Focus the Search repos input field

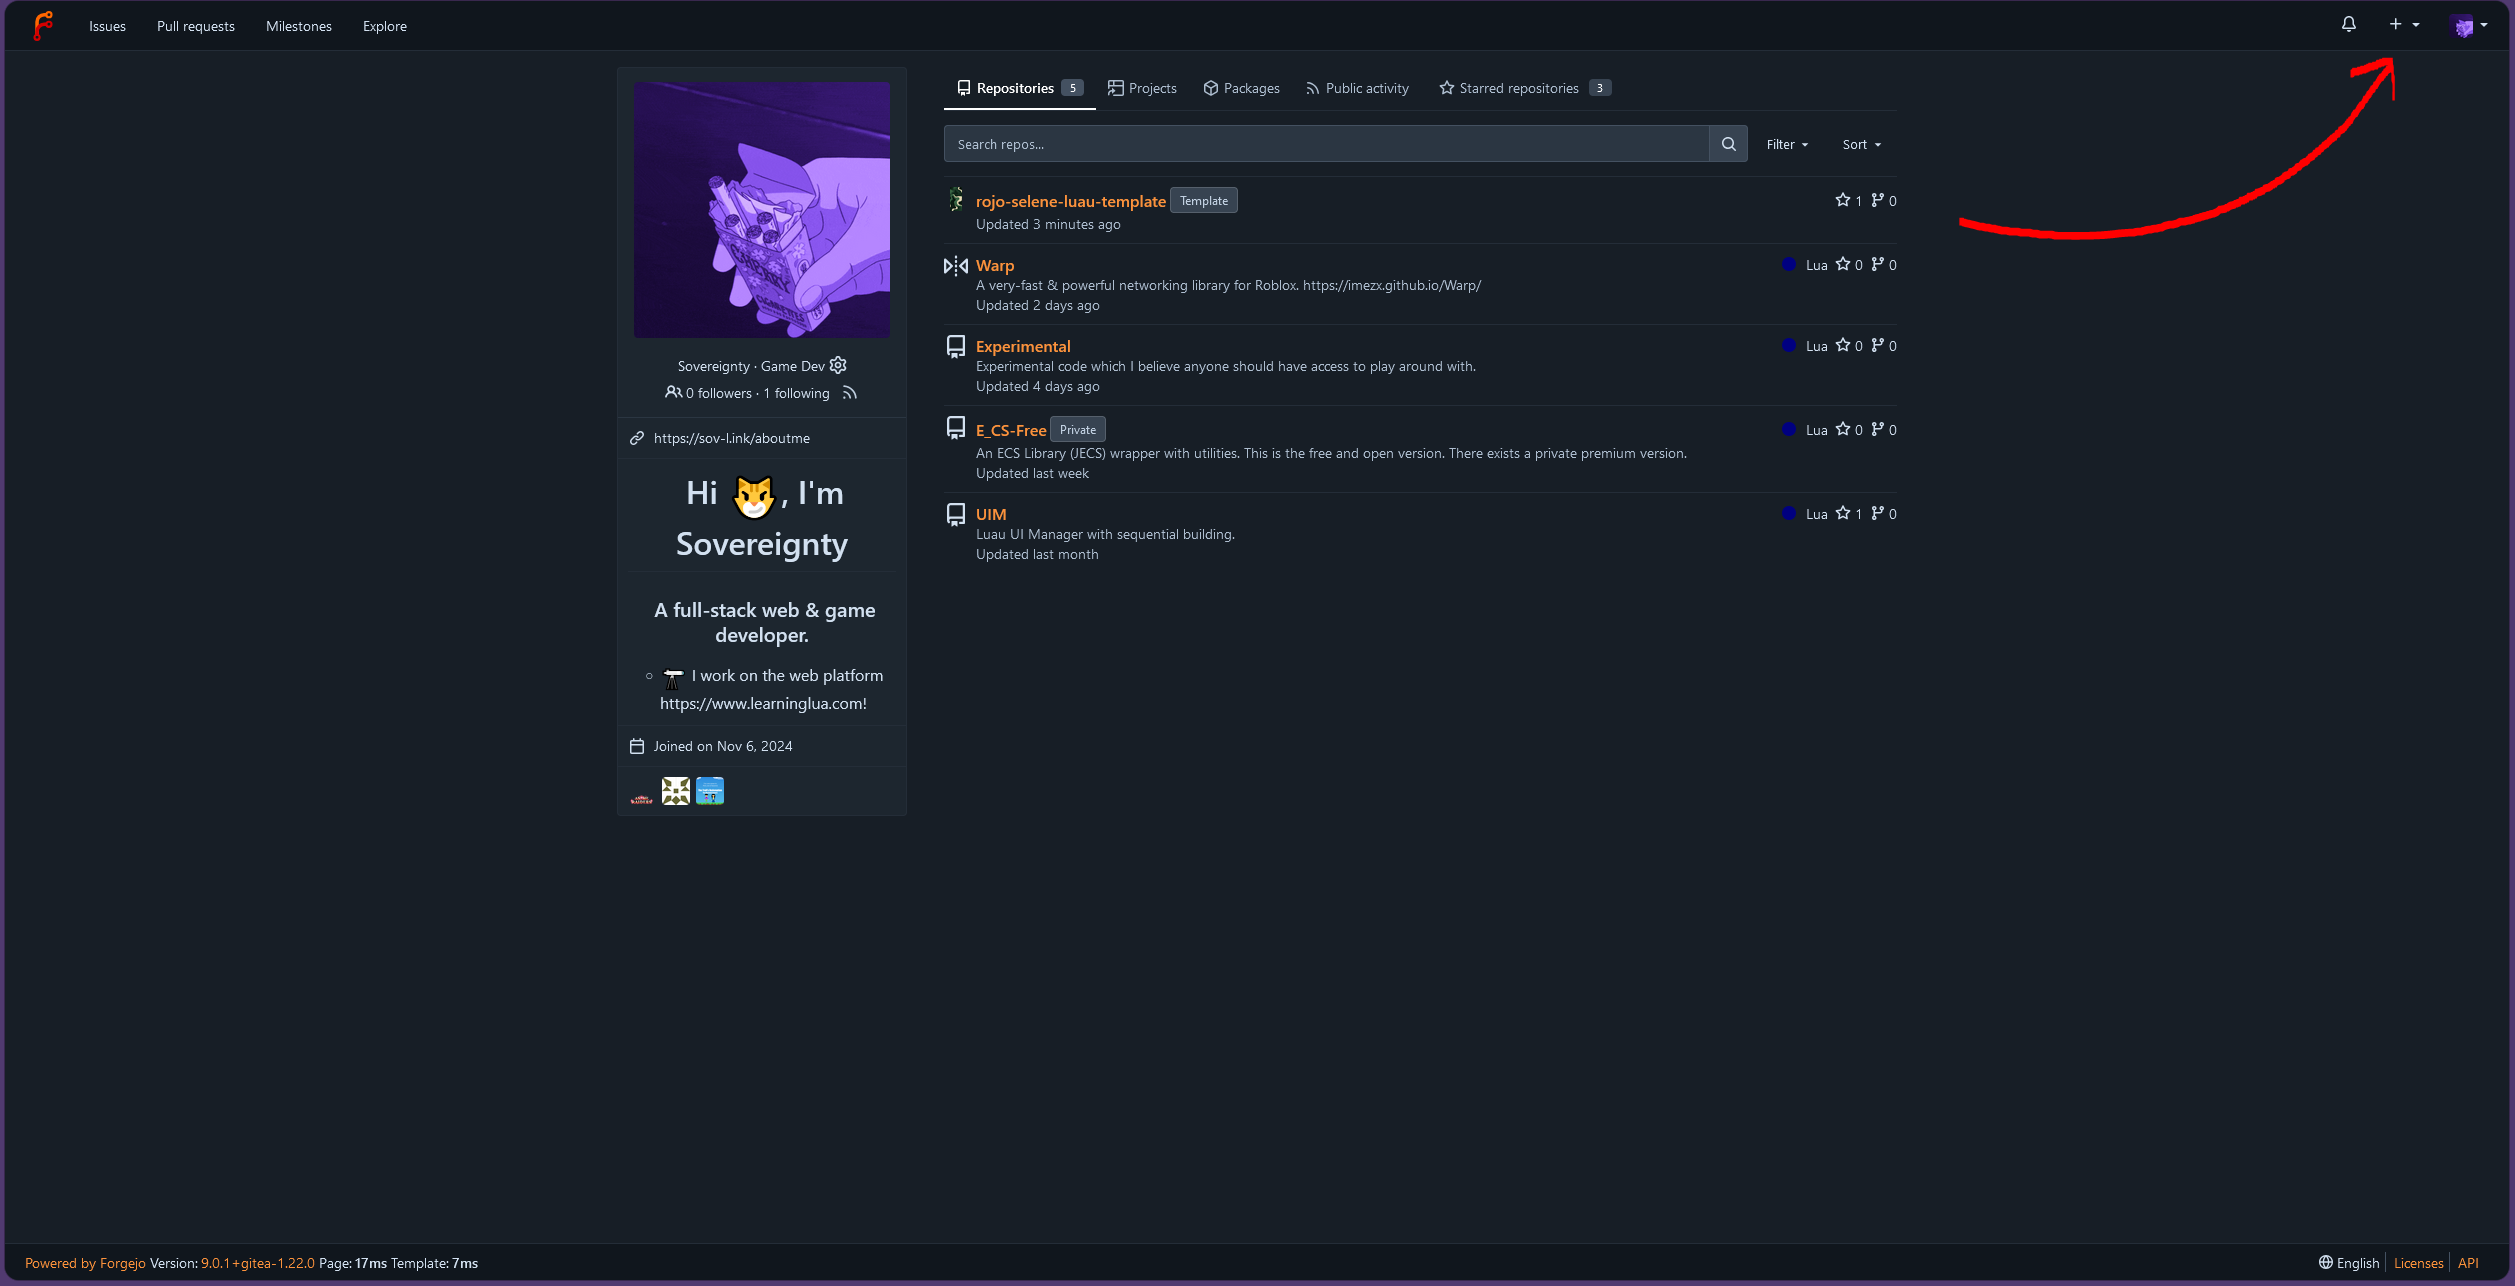(x=1326, y=144)
